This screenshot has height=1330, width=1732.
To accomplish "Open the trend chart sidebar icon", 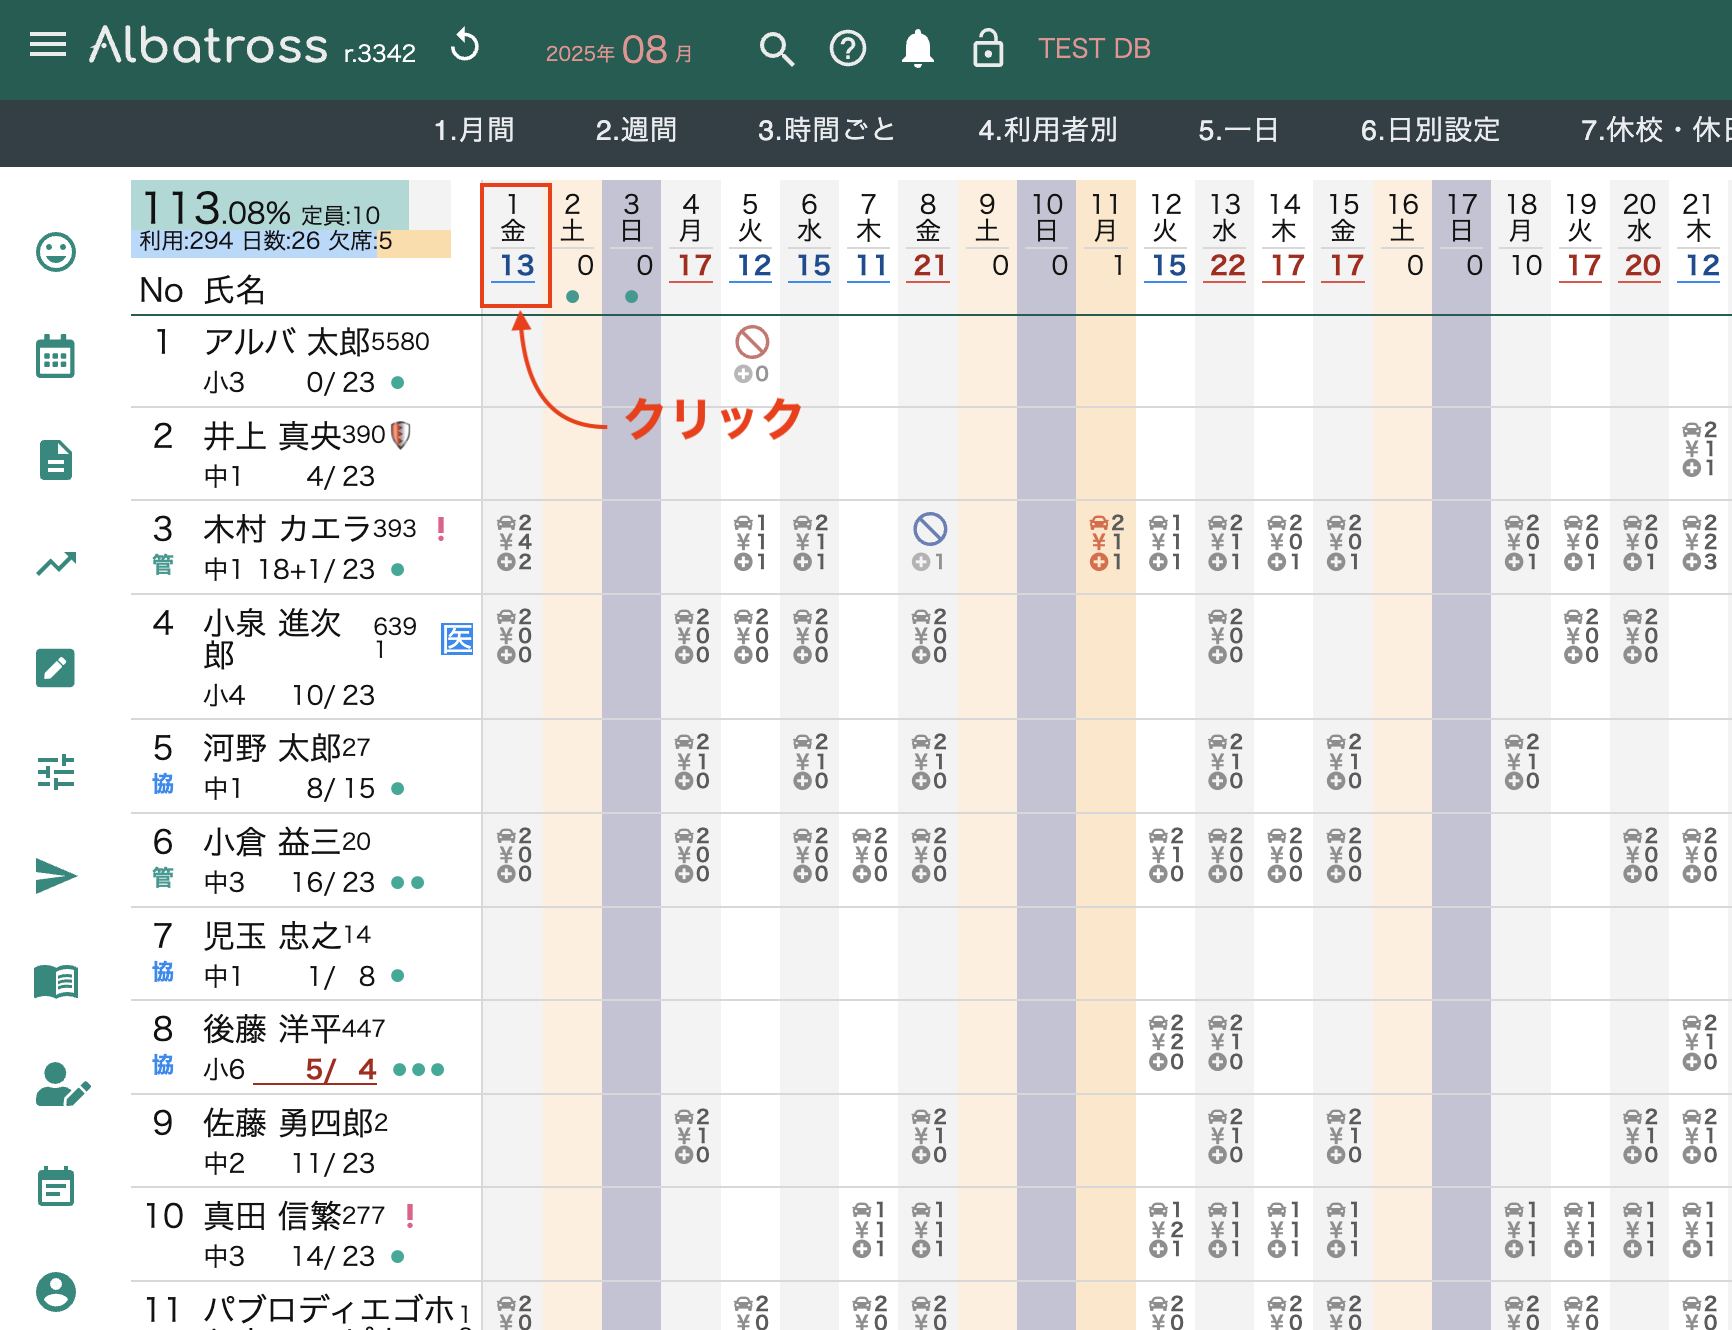I will [x=56, y=564].
